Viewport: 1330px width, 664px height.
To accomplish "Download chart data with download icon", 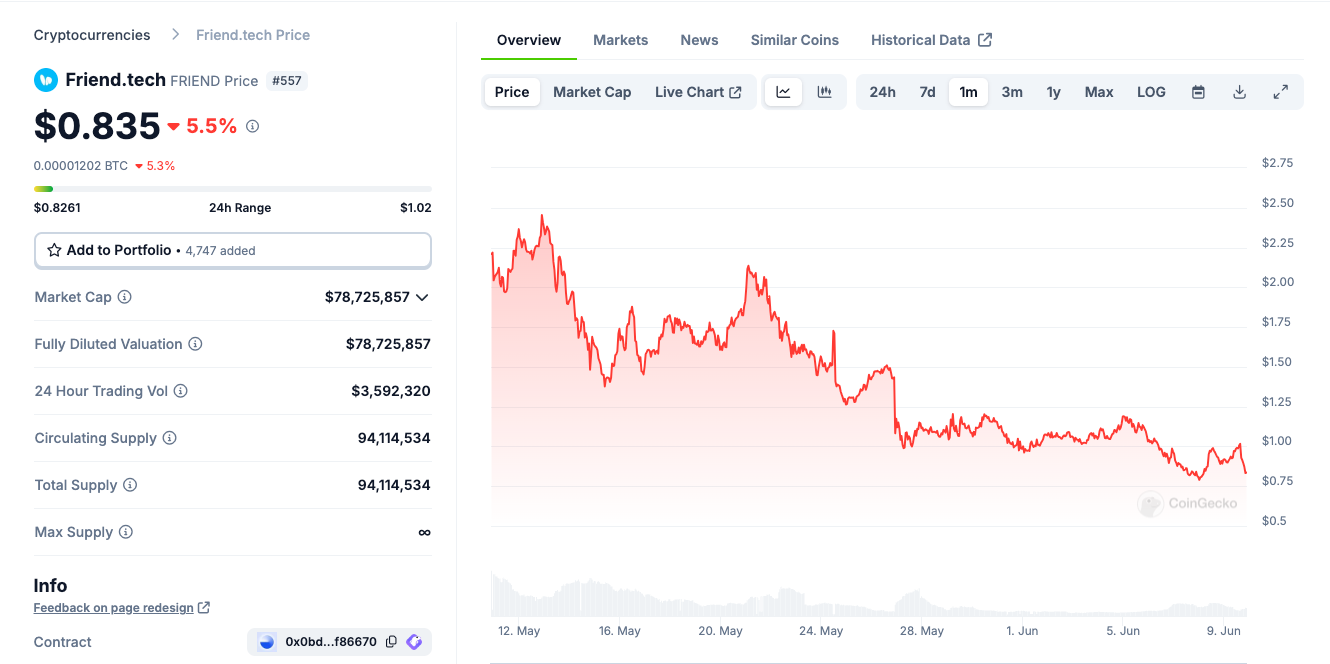I will [1239, 92].
